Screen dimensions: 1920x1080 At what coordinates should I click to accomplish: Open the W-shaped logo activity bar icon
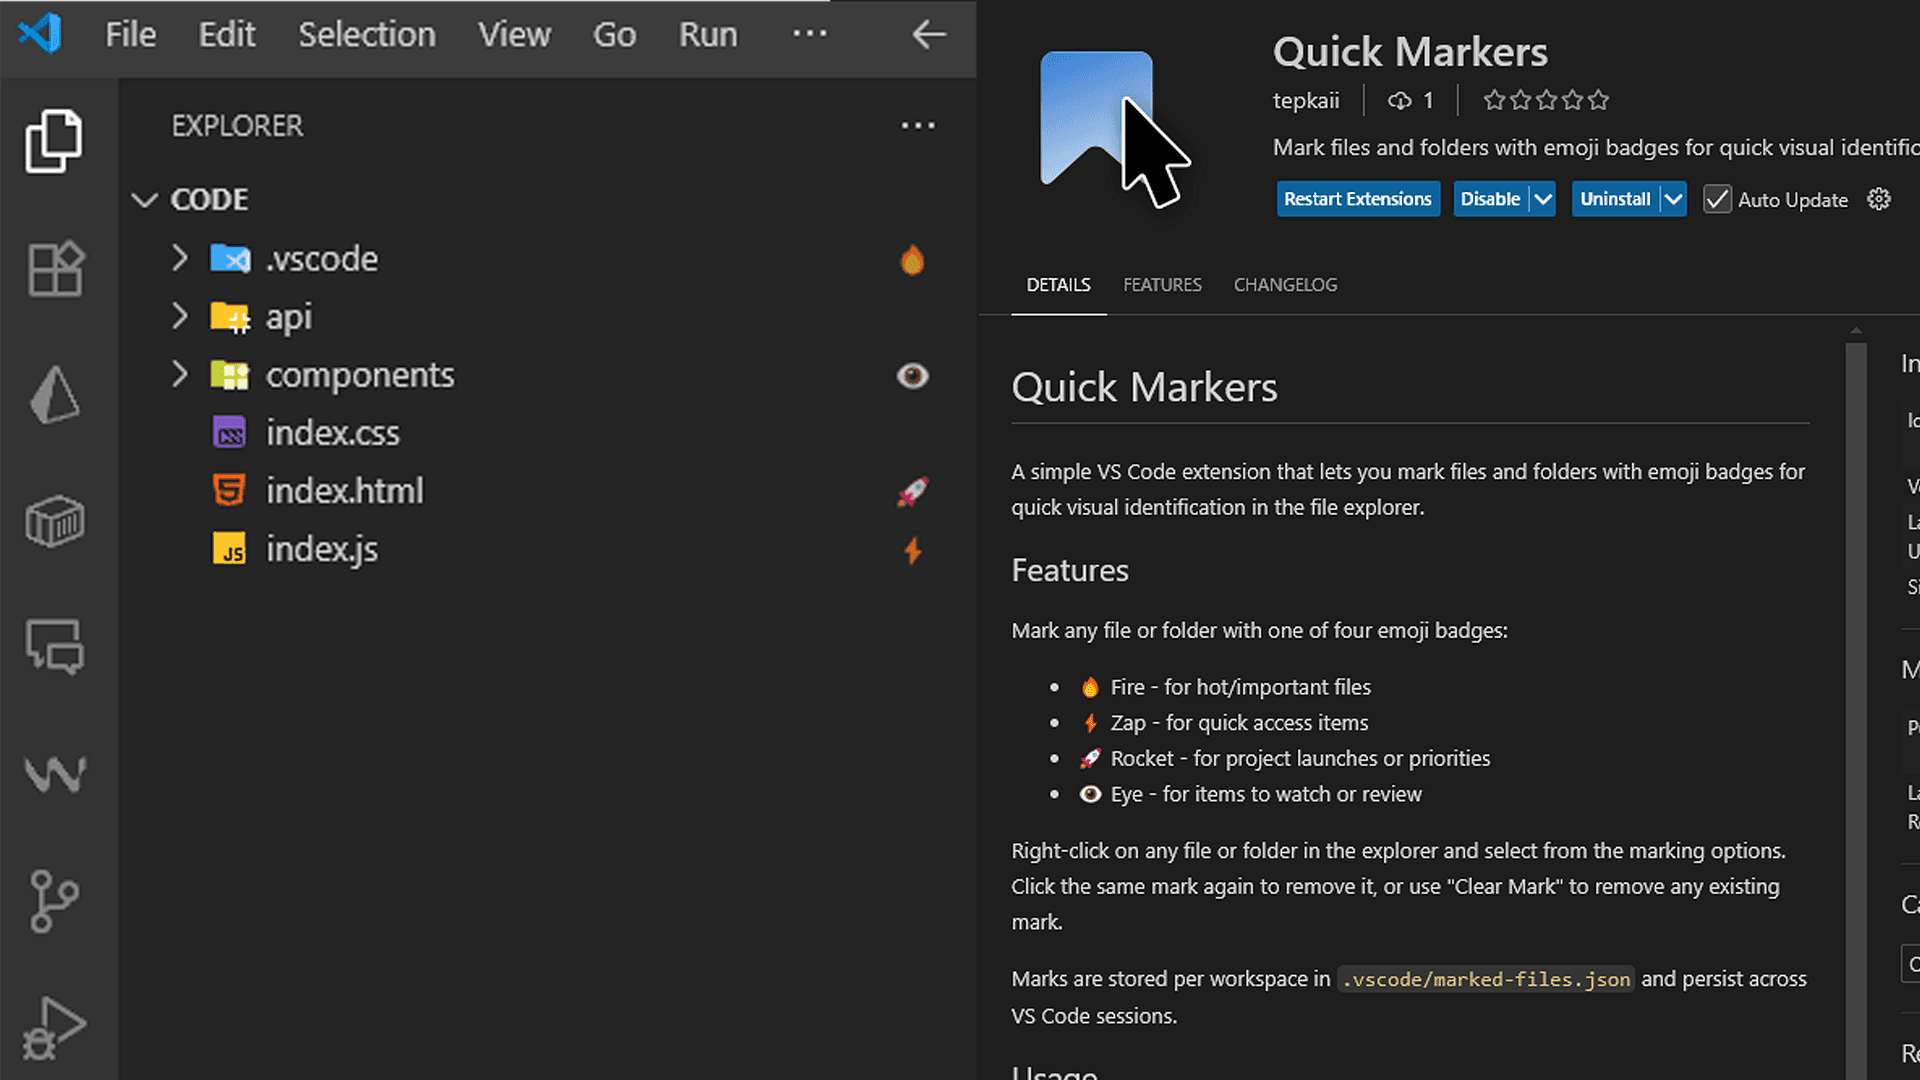tap(54, 773)
